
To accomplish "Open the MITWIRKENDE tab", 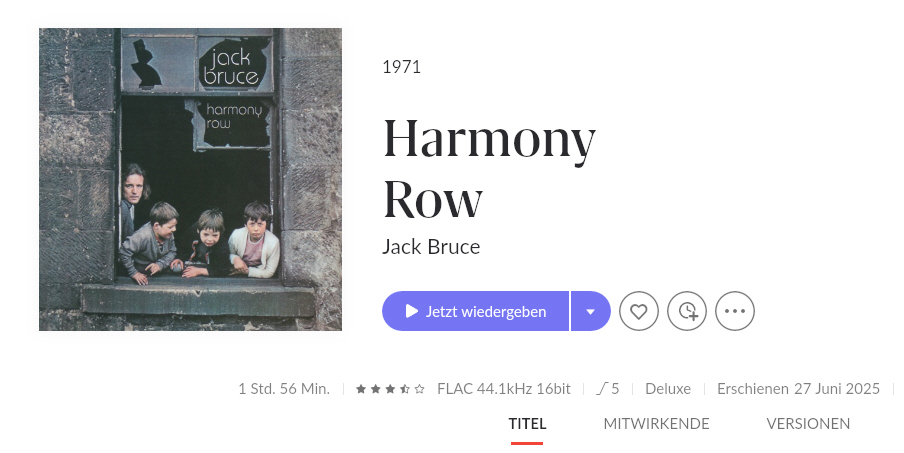I will click(x=656, y=424).
